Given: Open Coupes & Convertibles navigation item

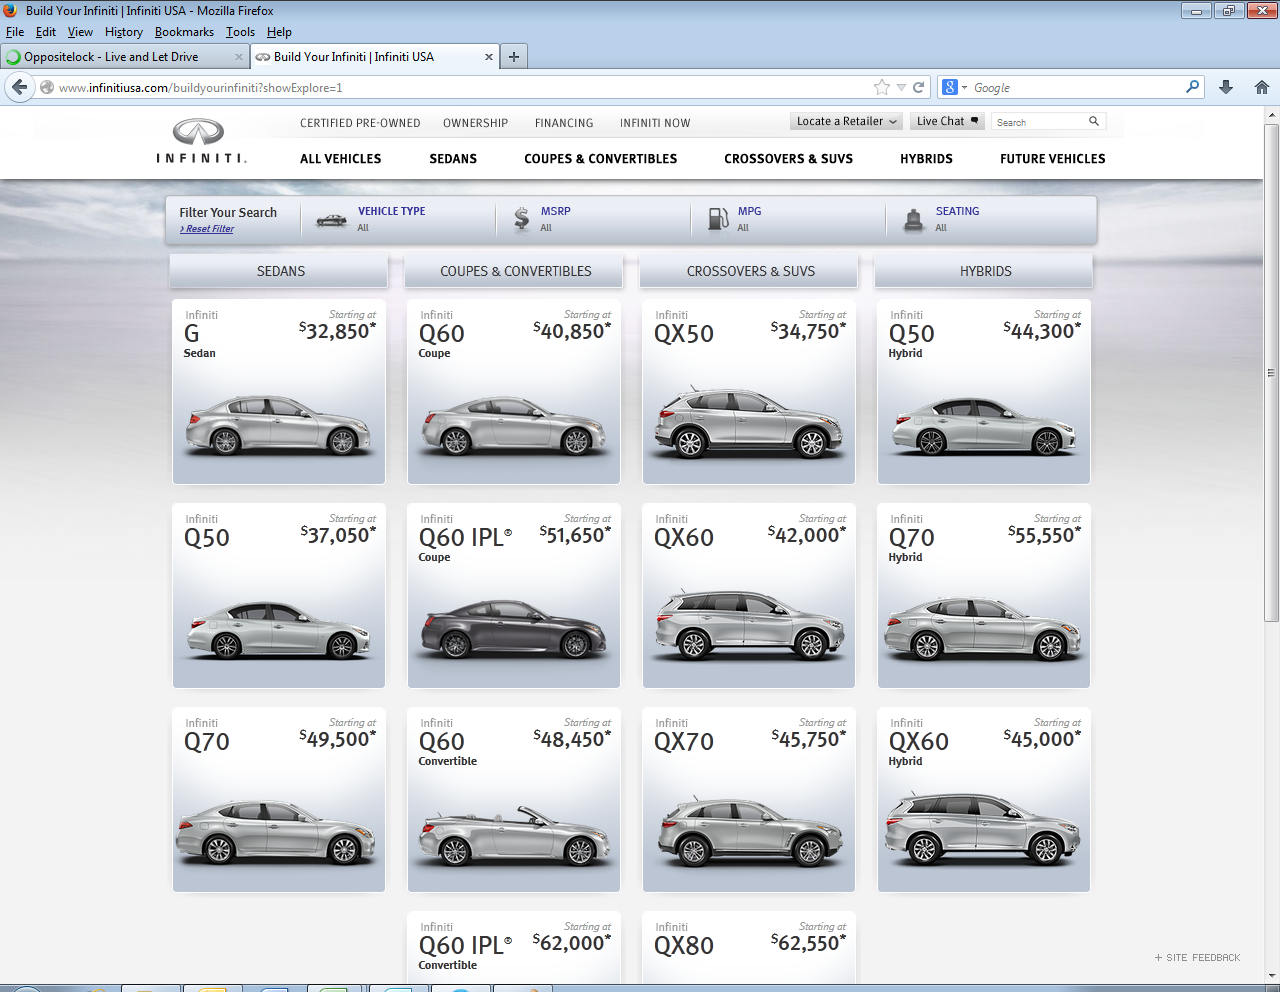Looking at the screenshot, I should click(x=600, y=158).
